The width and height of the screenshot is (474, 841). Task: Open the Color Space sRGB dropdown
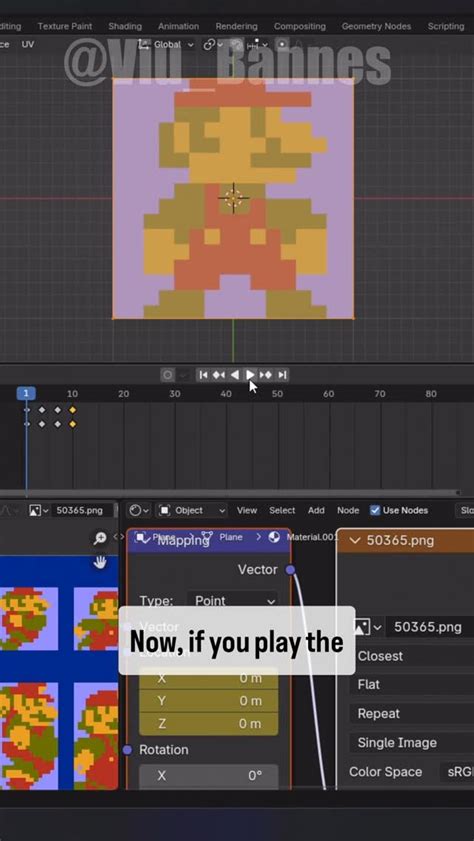point(457,772)
